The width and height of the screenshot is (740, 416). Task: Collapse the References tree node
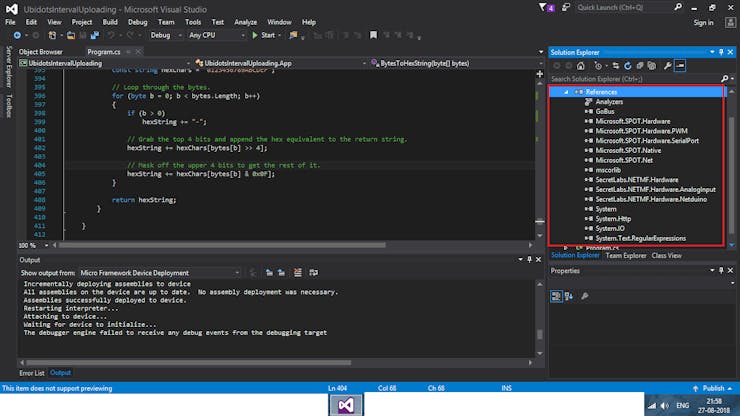(x=566, y=92)
